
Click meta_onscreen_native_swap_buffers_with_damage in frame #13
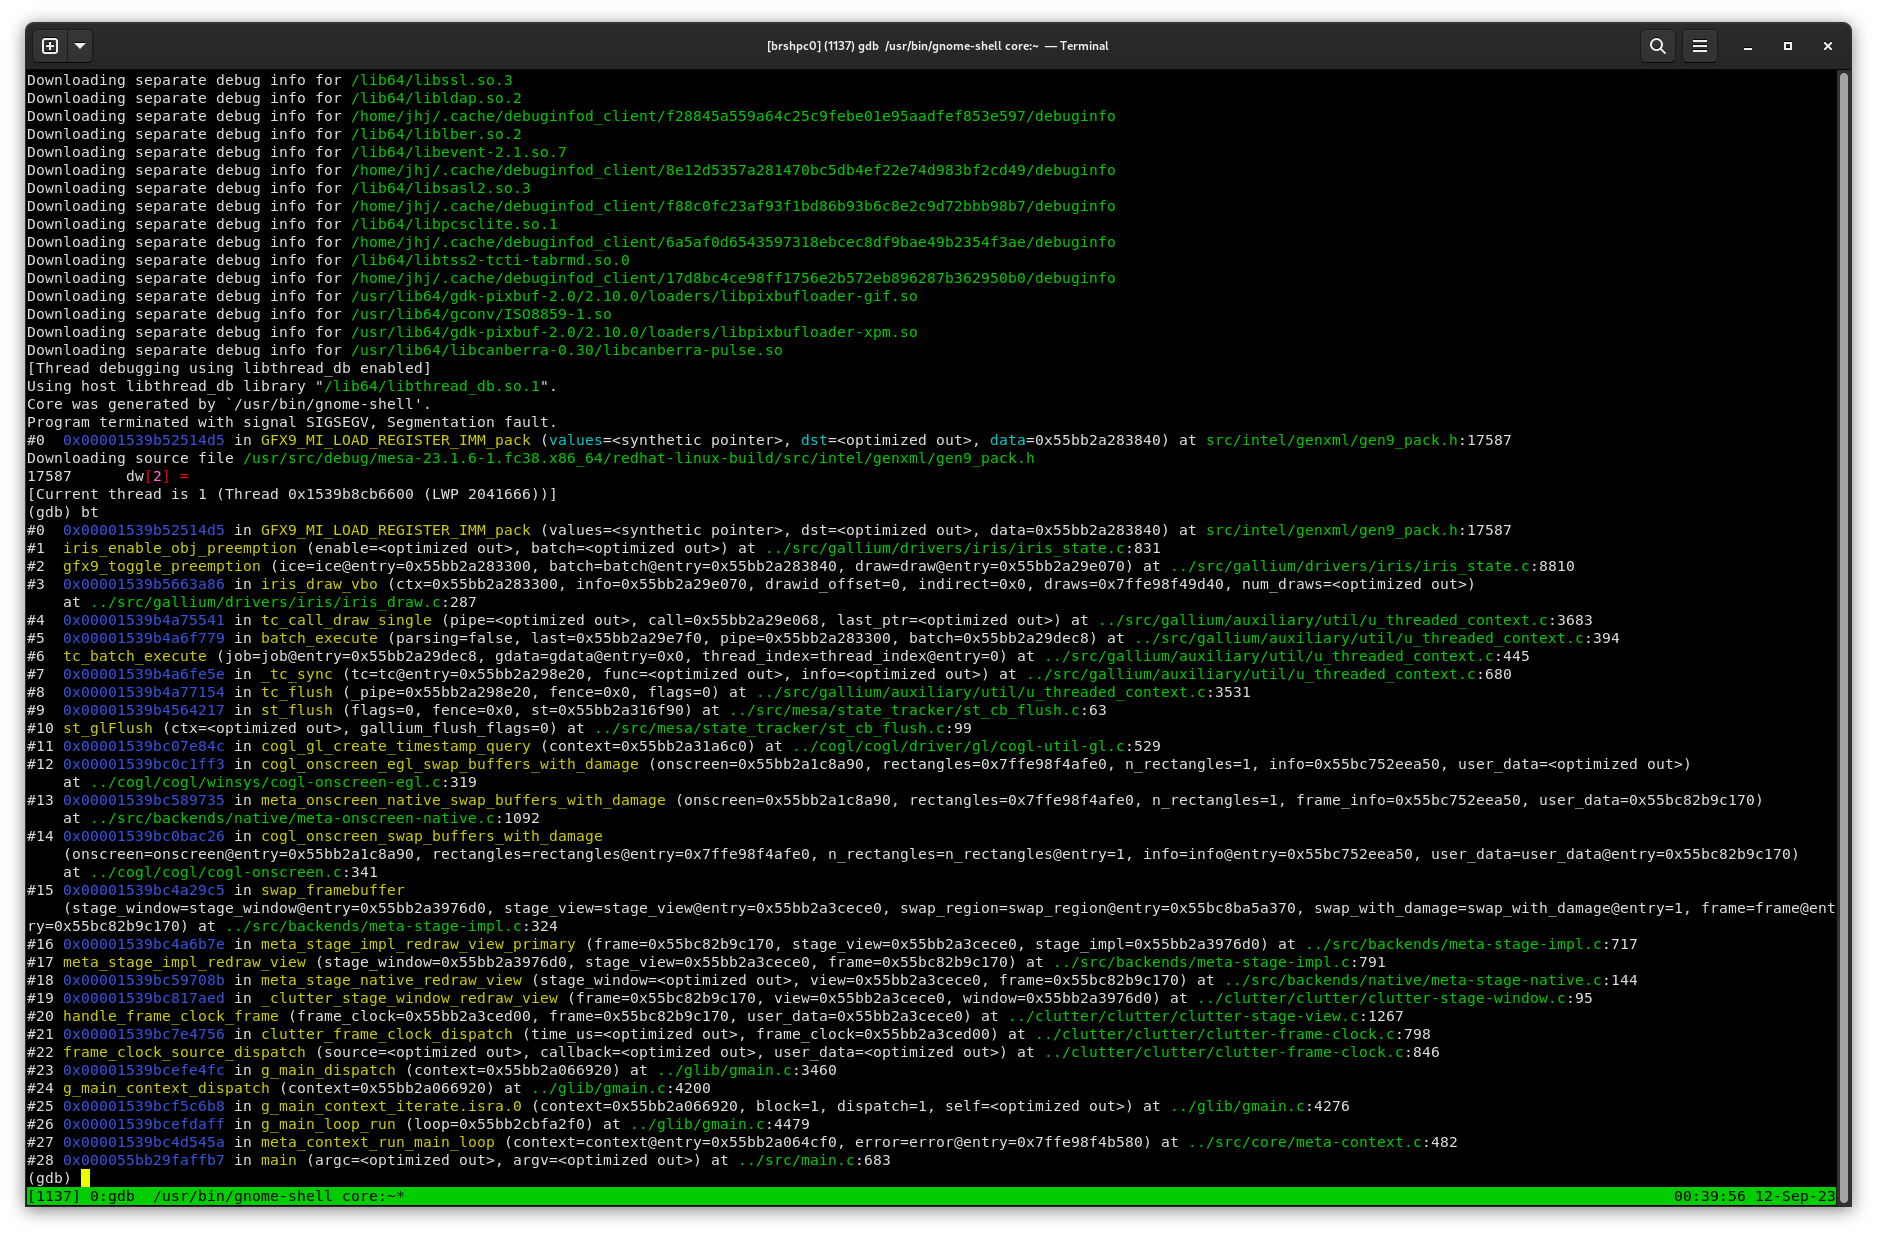click(463, 800)
